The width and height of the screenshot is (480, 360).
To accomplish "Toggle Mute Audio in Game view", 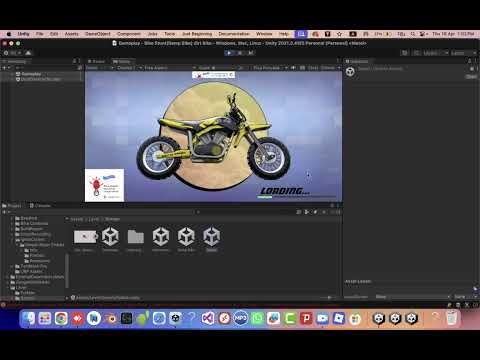I will pos(294,68).
